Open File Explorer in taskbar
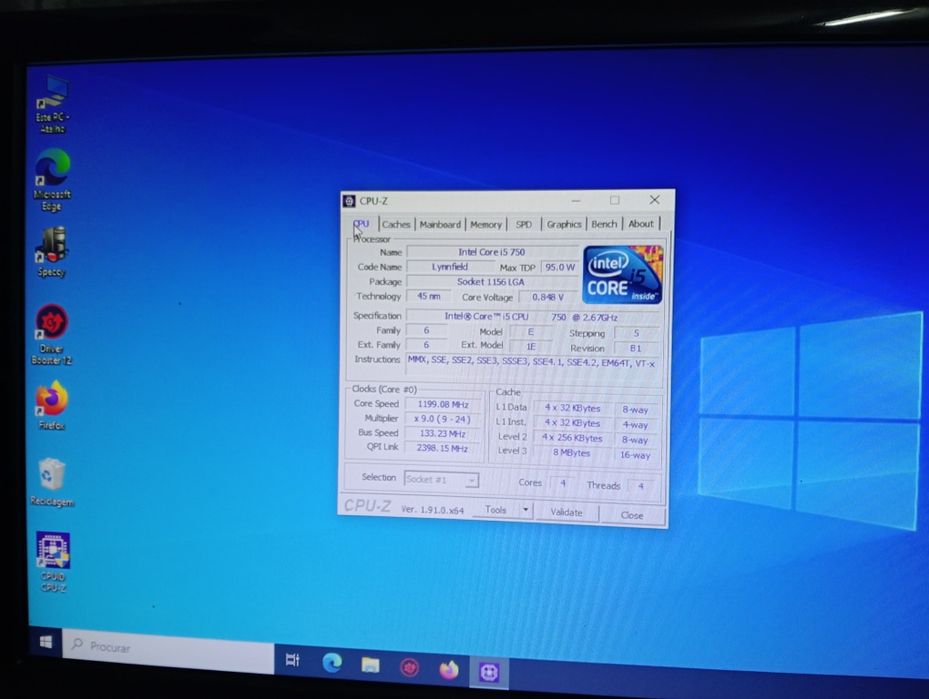The height and width of the screenshot is (699, 929). (370, 665)
